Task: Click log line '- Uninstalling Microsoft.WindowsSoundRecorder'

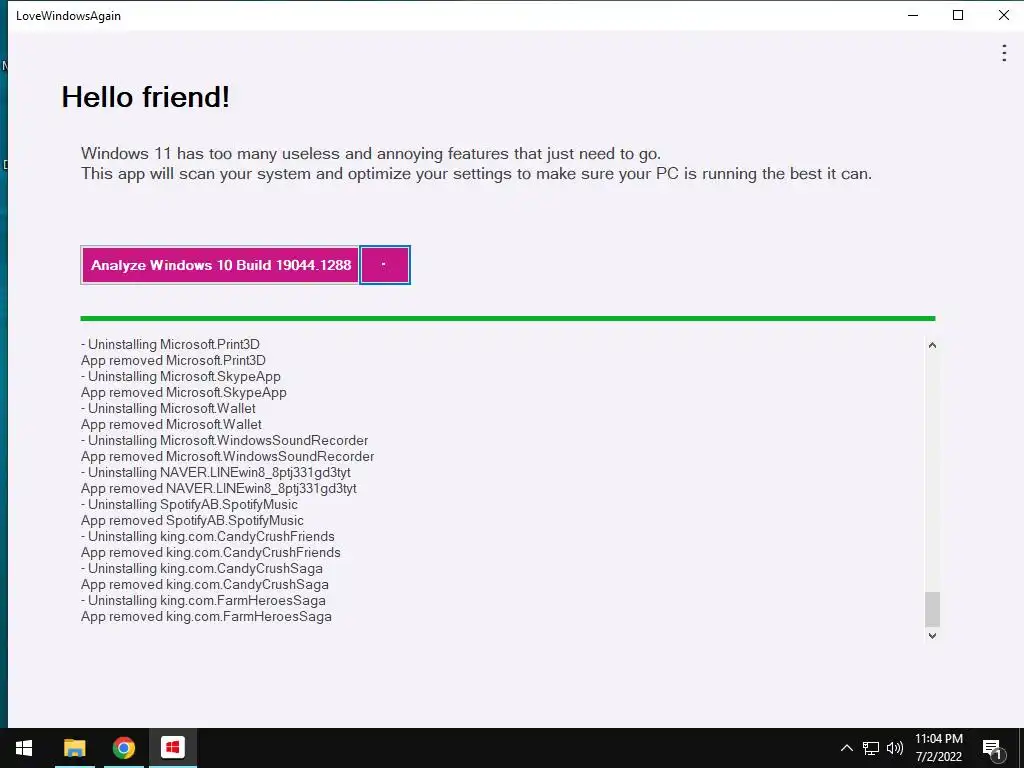Action: (225, 440)
